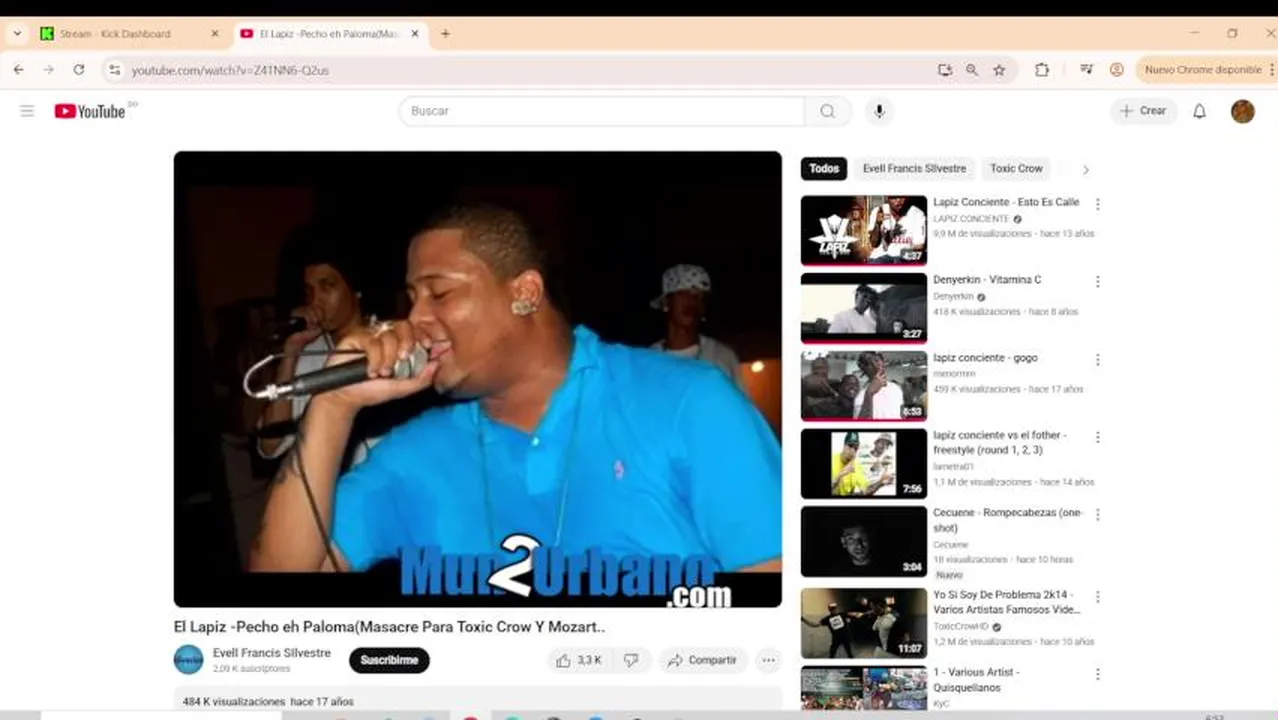Open the notifications bell
The width and height of the screenshot is (1278, 720).
1199,111
